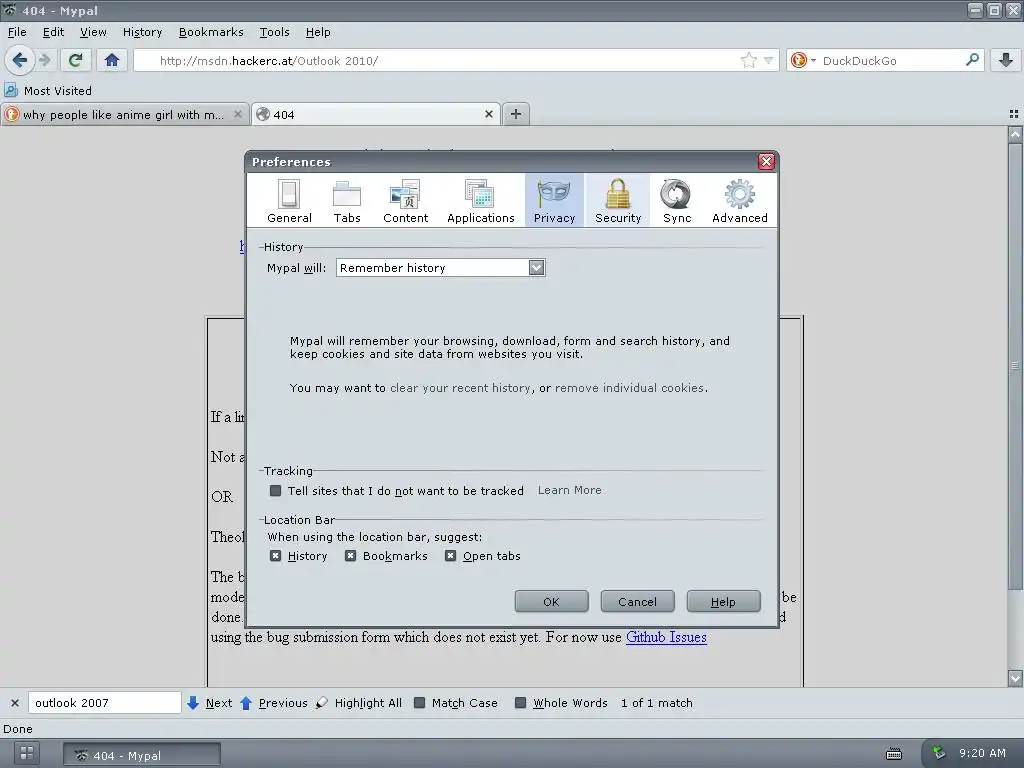Viewport: 1024px width, 768px height.
Task: Open the Security padlock pane
Action: pyautogui.click(x=618, y=201)
